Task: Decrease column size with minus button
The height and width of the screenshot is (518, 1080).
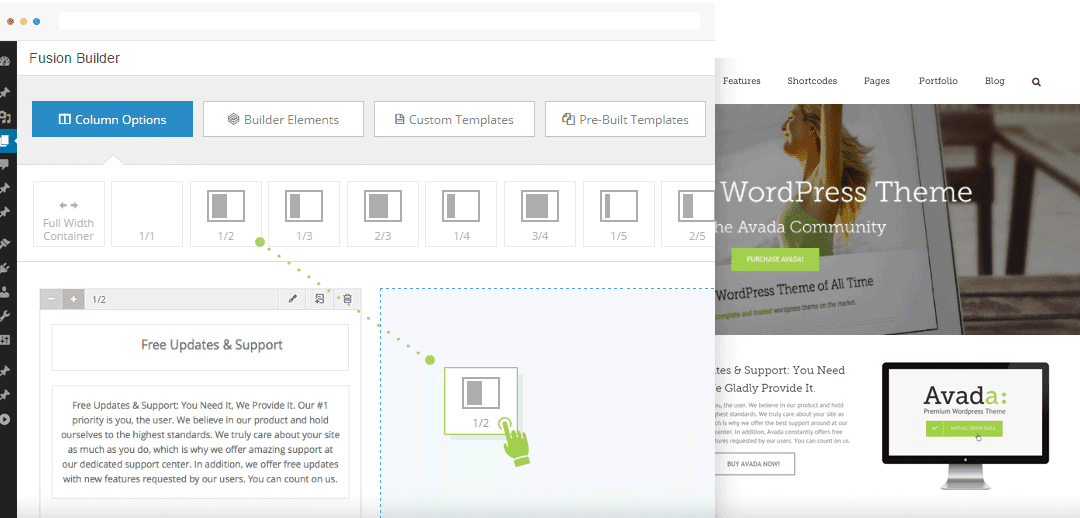Action: [x=51, y=299]
